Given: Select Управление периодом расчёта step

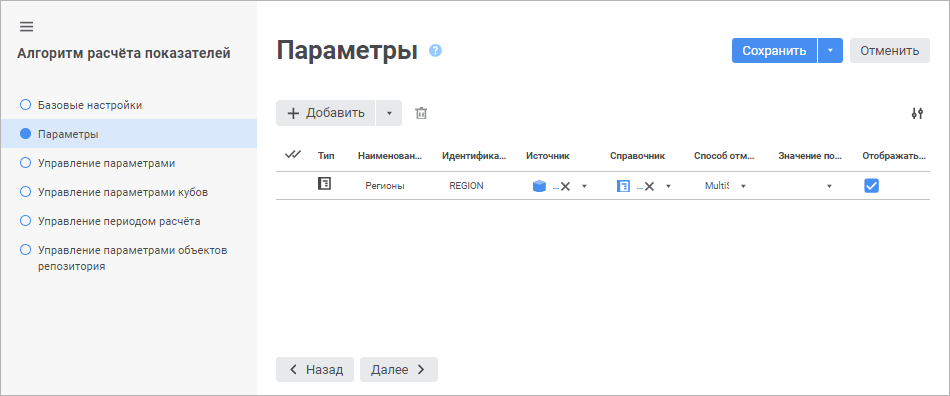Looking at the screenshot, I should pyautogui.click(x=110, y=221).
